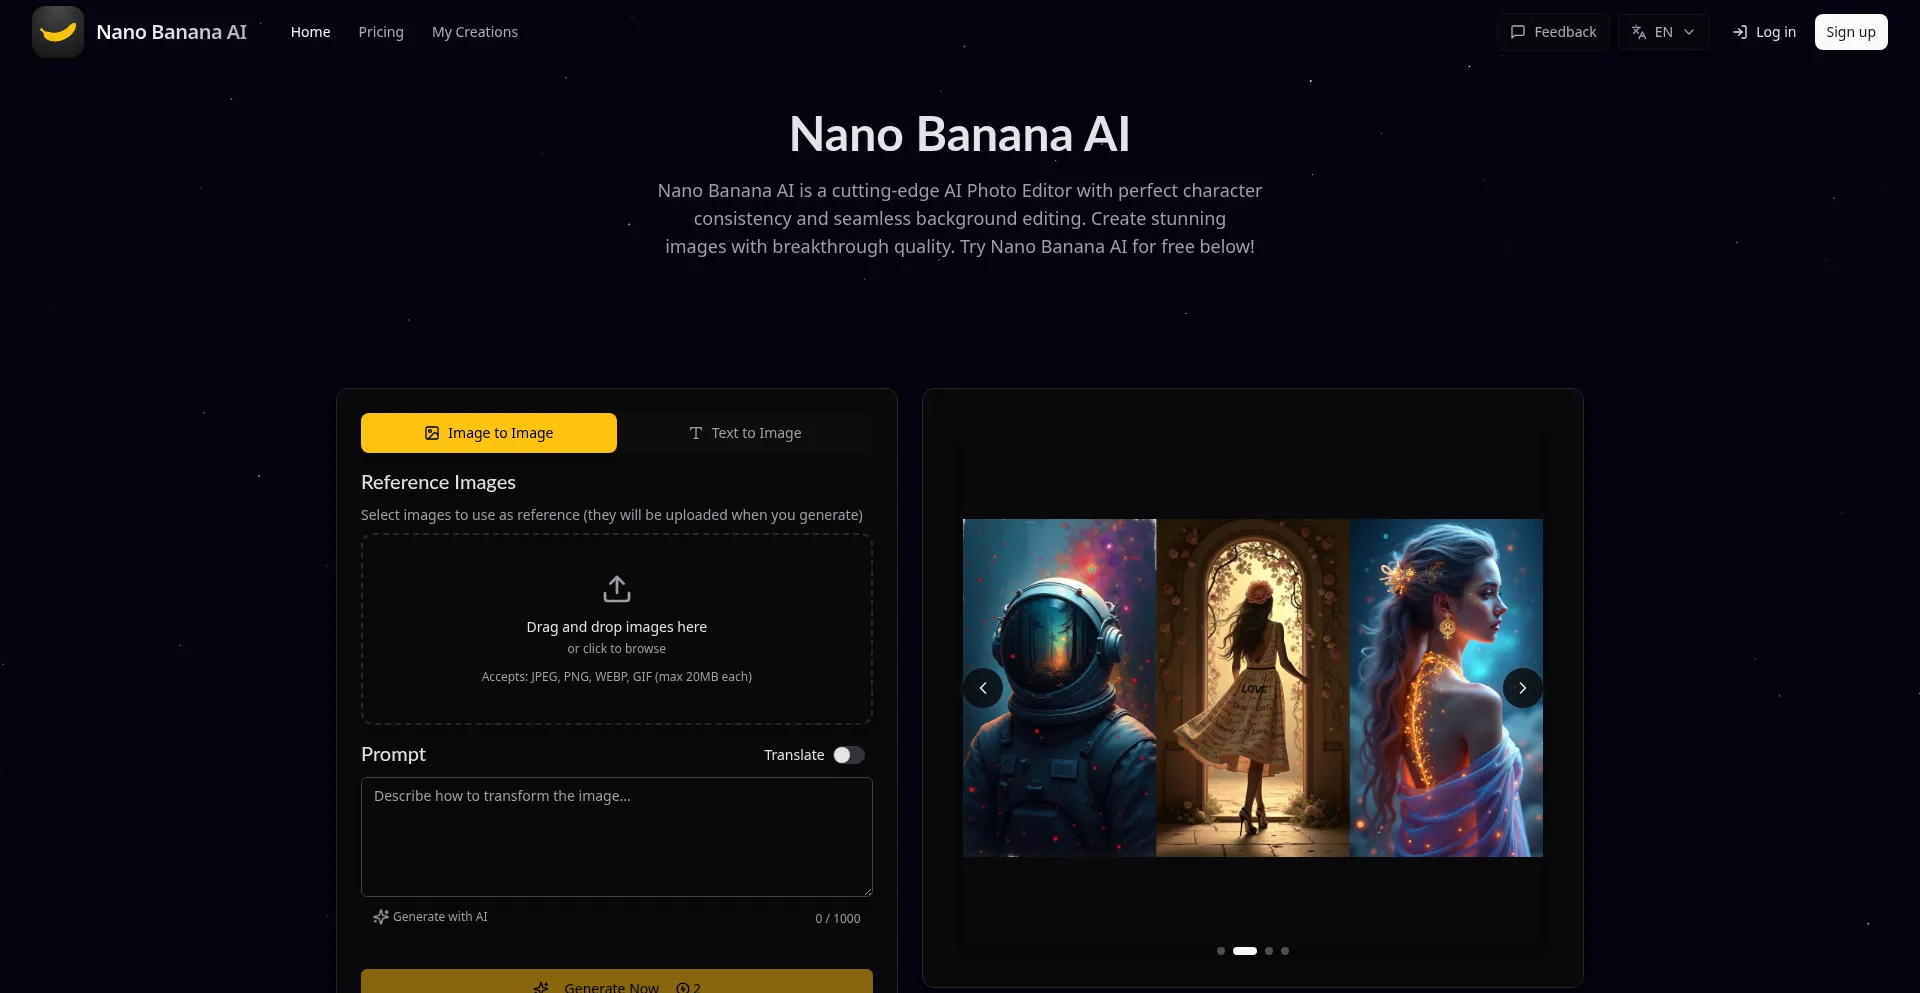The height and width of the screenshot is (993, 1920).
Task: Focus the prompt description text area
Action: coord(617,837)
